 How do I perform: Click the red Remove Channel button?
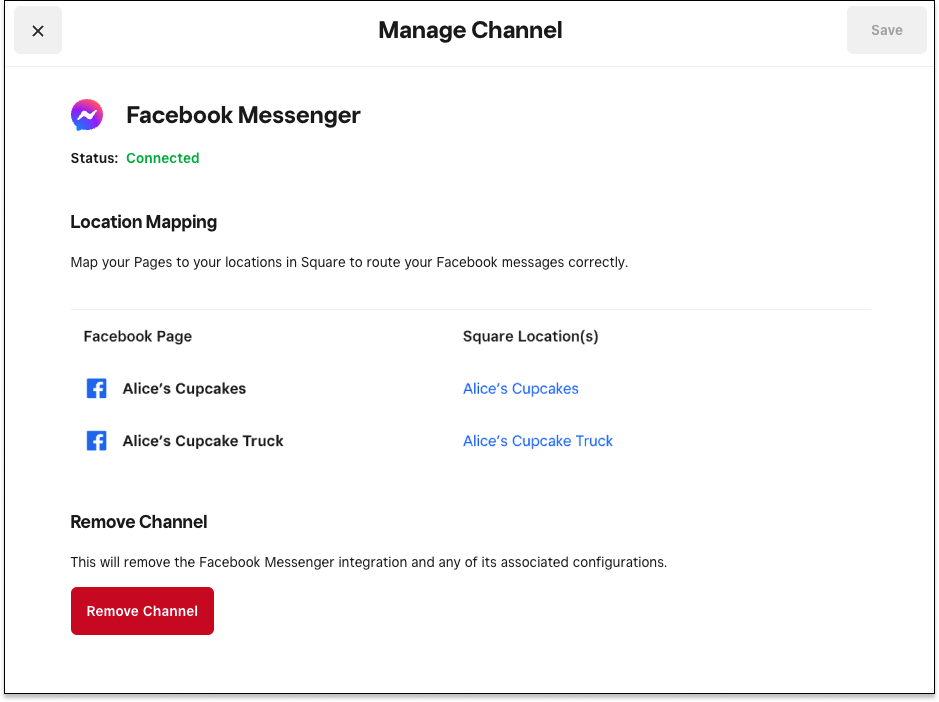[142, 611]
